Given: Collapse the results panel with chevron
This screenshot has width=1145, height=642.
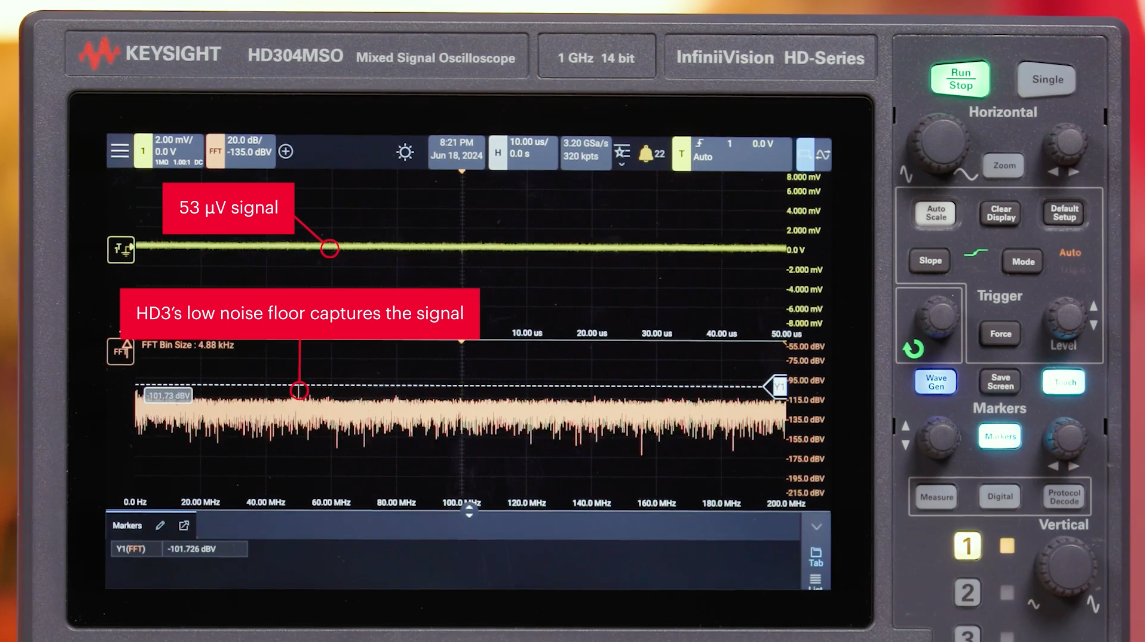Looking at the screenshot, I should coord(816,526).
